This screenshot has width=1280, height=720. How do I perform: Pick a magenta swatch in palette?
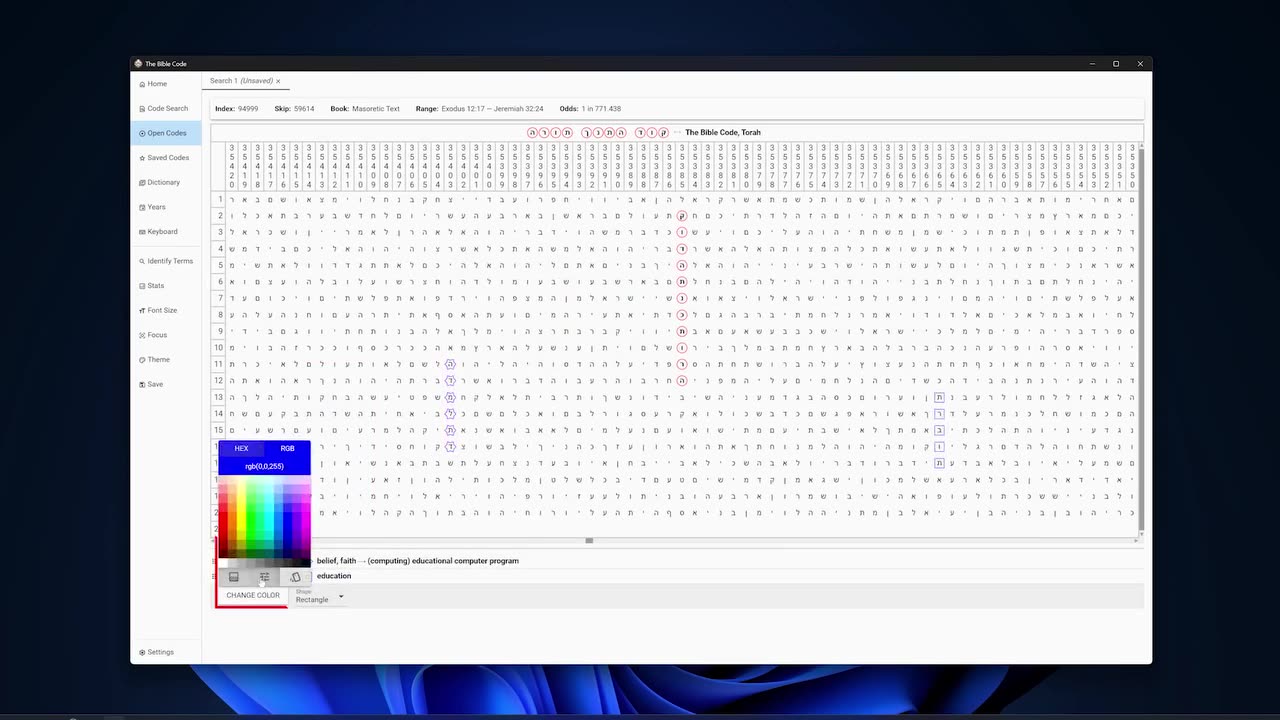click(304, 517)
